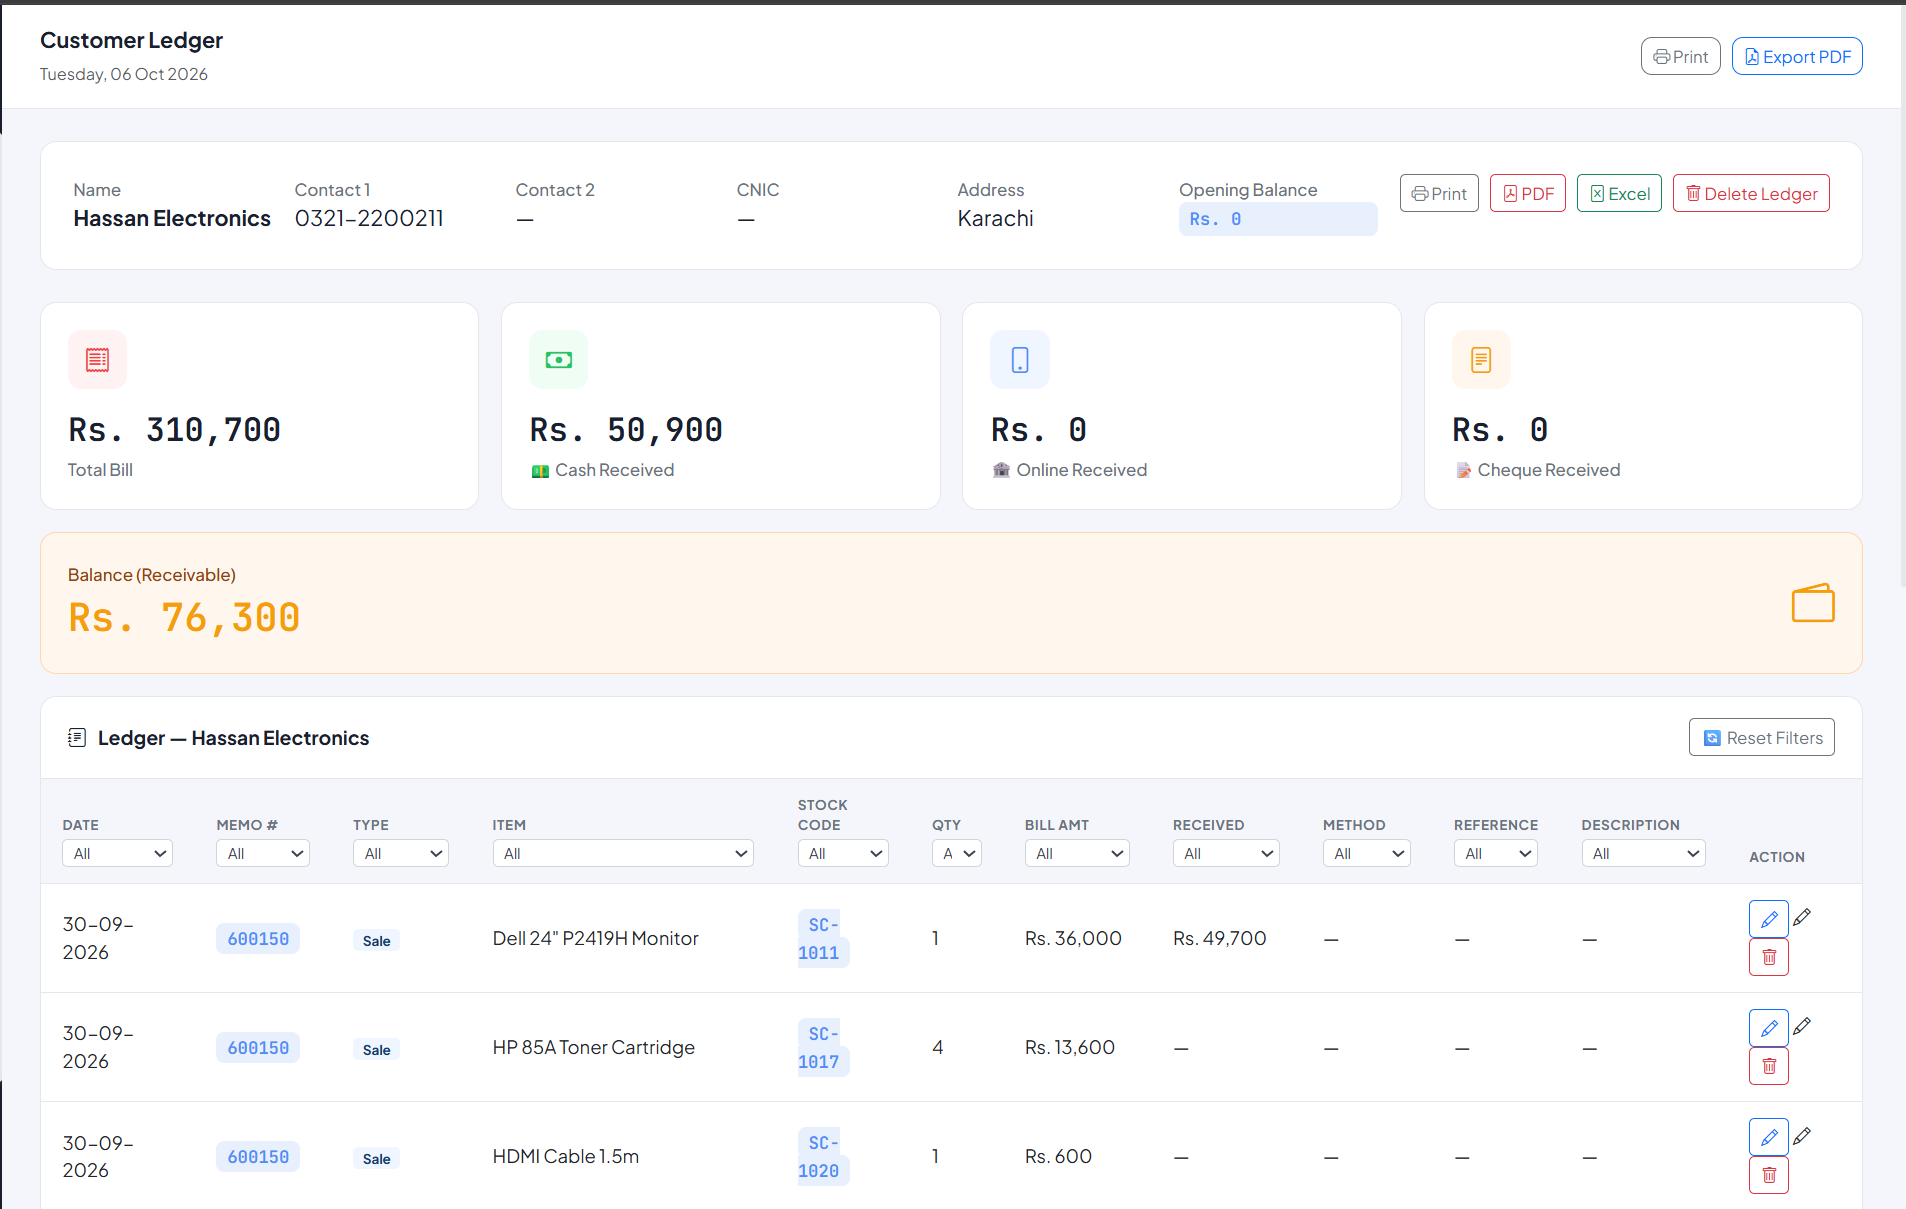Click memo 600150 in Dell Monitor row
This screenshot has width=1906, height=1209.
tap(258, 938)
